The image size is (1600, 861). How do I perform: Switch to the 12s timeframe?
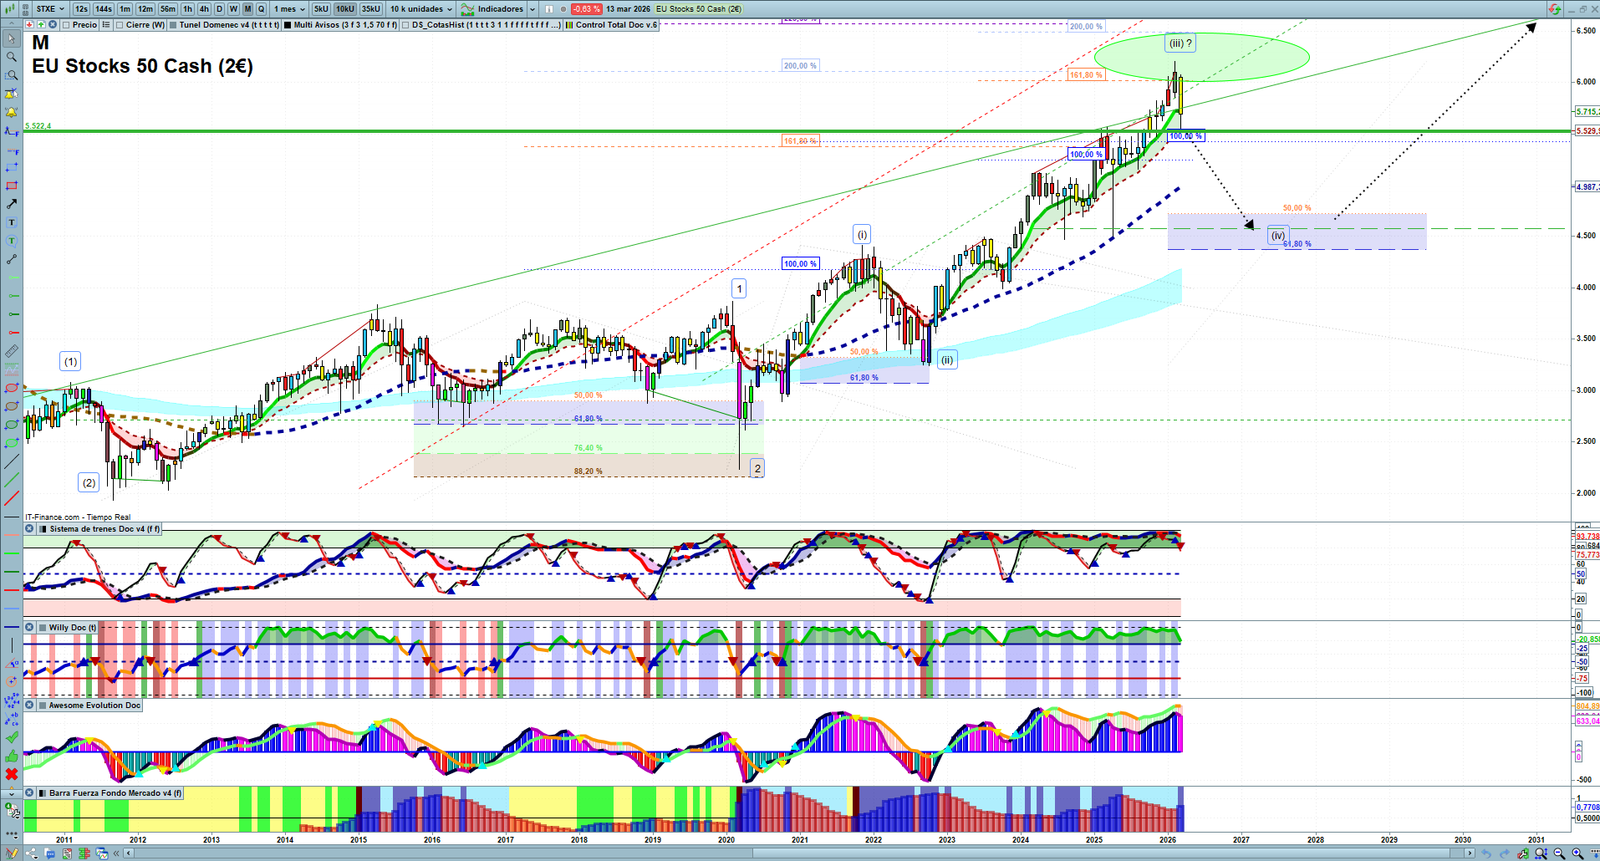click(x=81, y=9)
